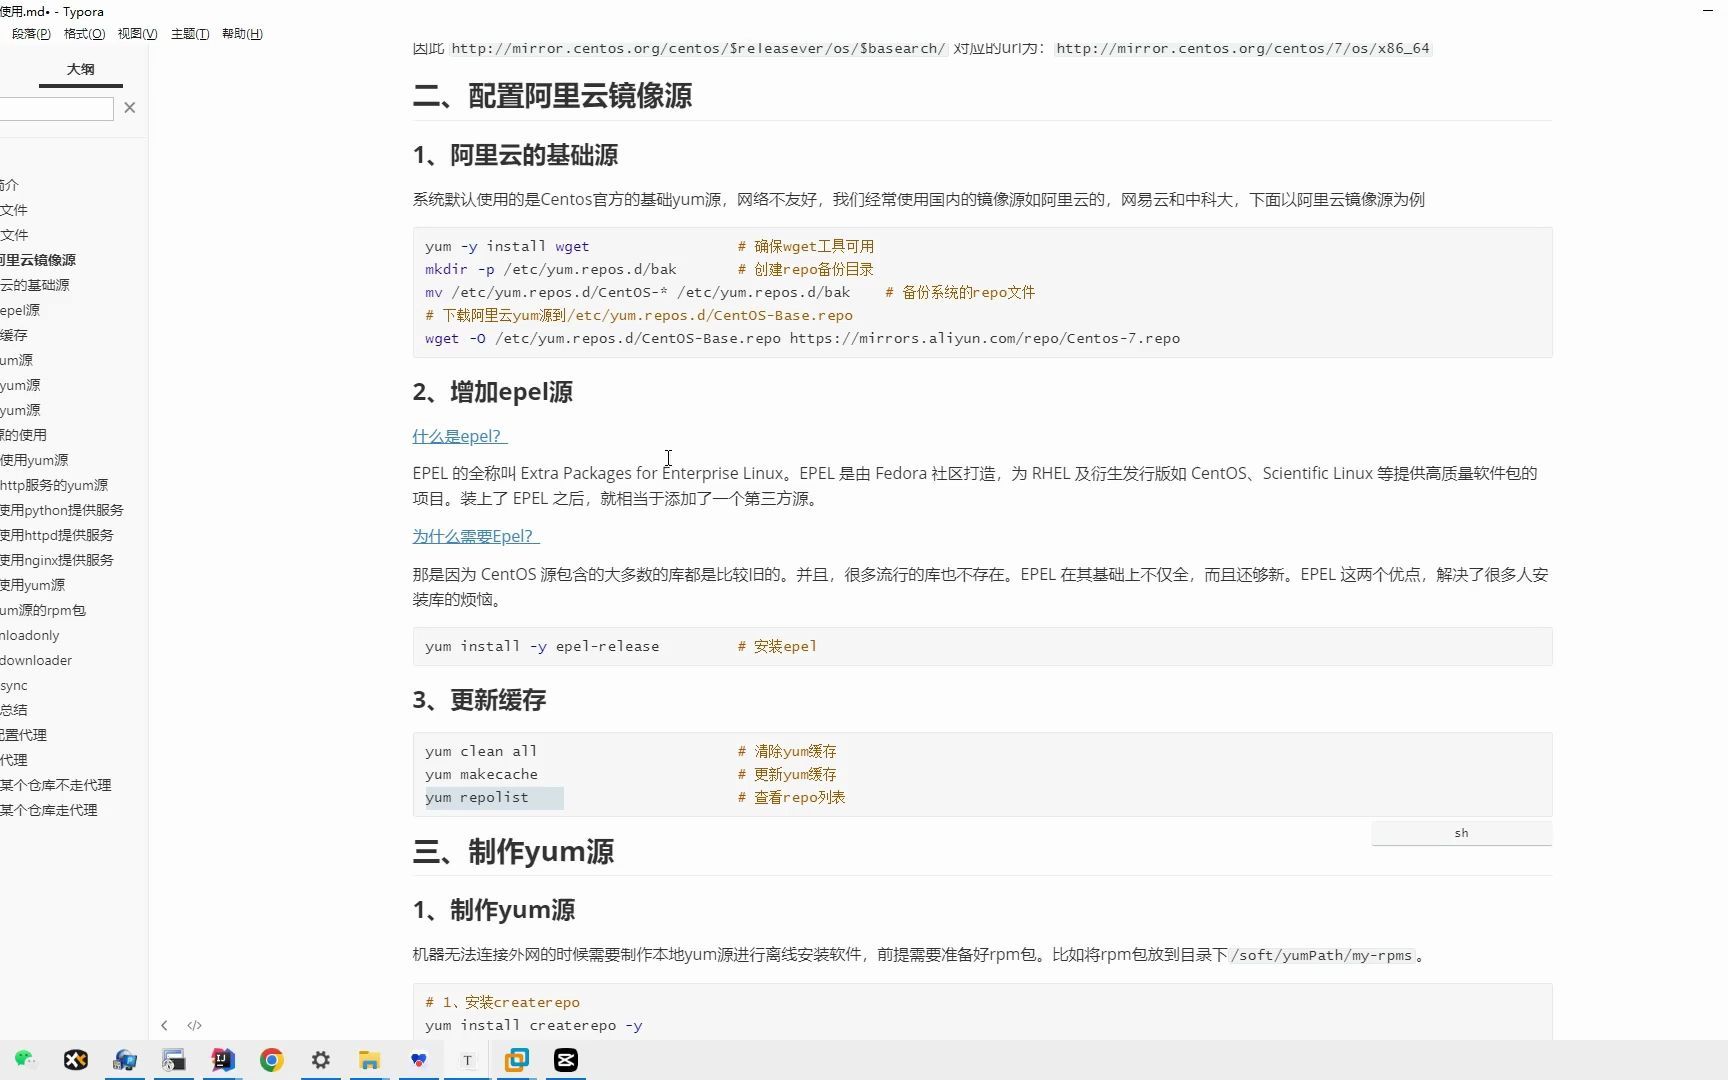Open the globe-and-monitor app on taskbar
Image resolution: width=1728 pixels, height=1080 pixels.
click(x=125, y=1060)
